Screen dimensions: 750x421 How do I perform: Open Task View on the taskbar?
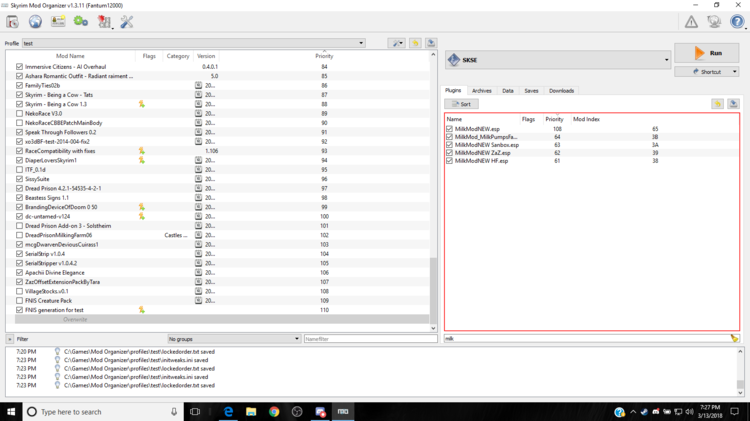[x=195, y=411]
